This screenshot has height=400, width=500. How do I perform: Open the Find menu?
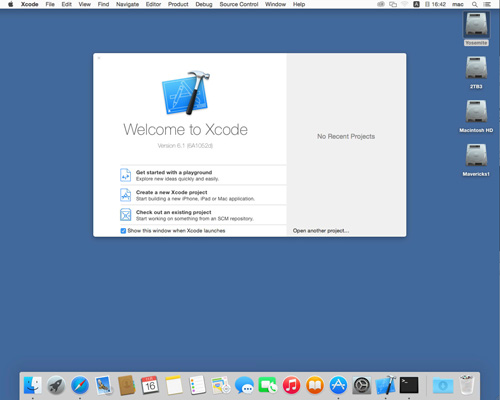[x=103, y=4]
